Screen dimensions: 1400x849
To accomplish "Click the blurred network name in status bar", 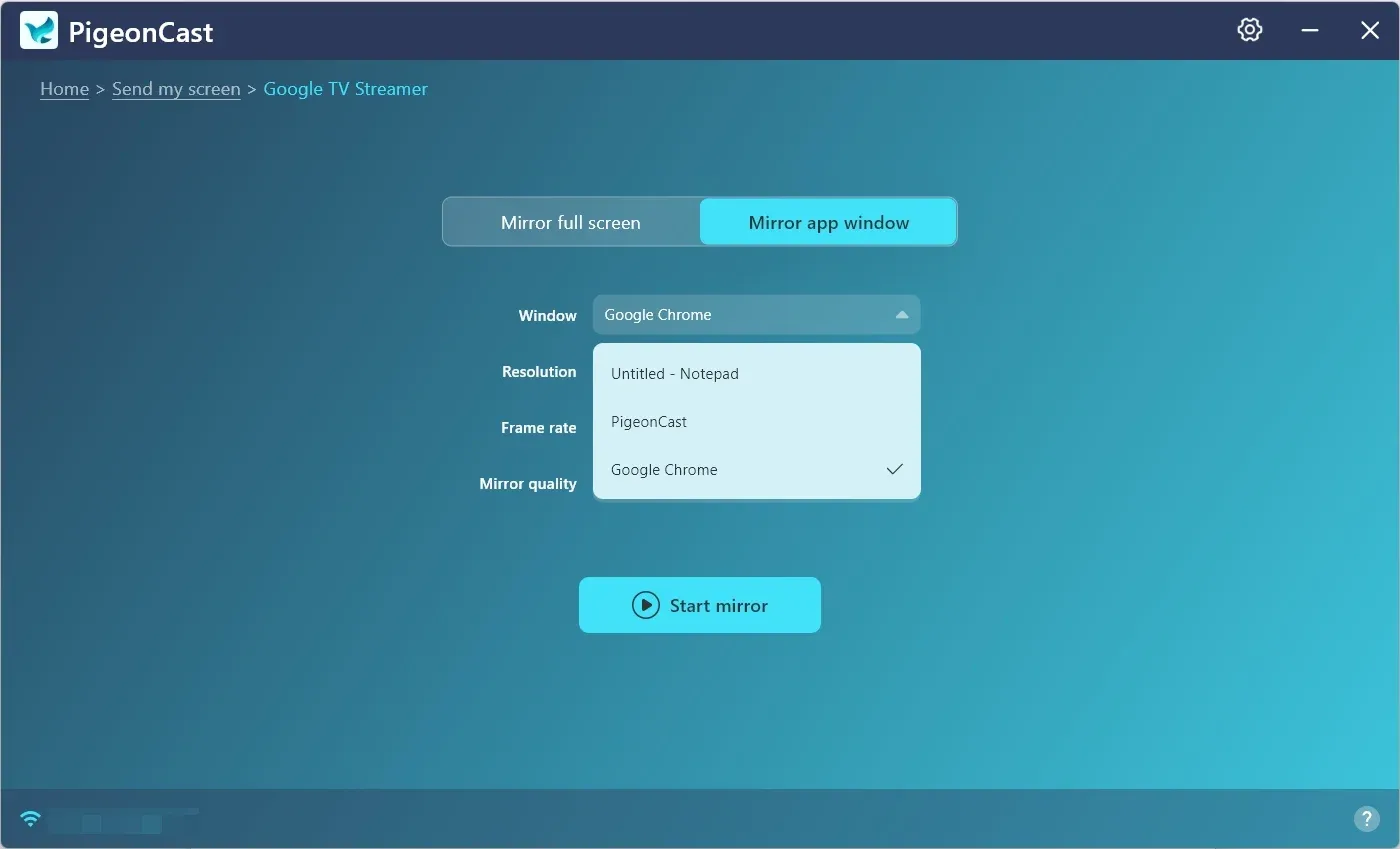I will pyautogui.click(x=122, y=822).
